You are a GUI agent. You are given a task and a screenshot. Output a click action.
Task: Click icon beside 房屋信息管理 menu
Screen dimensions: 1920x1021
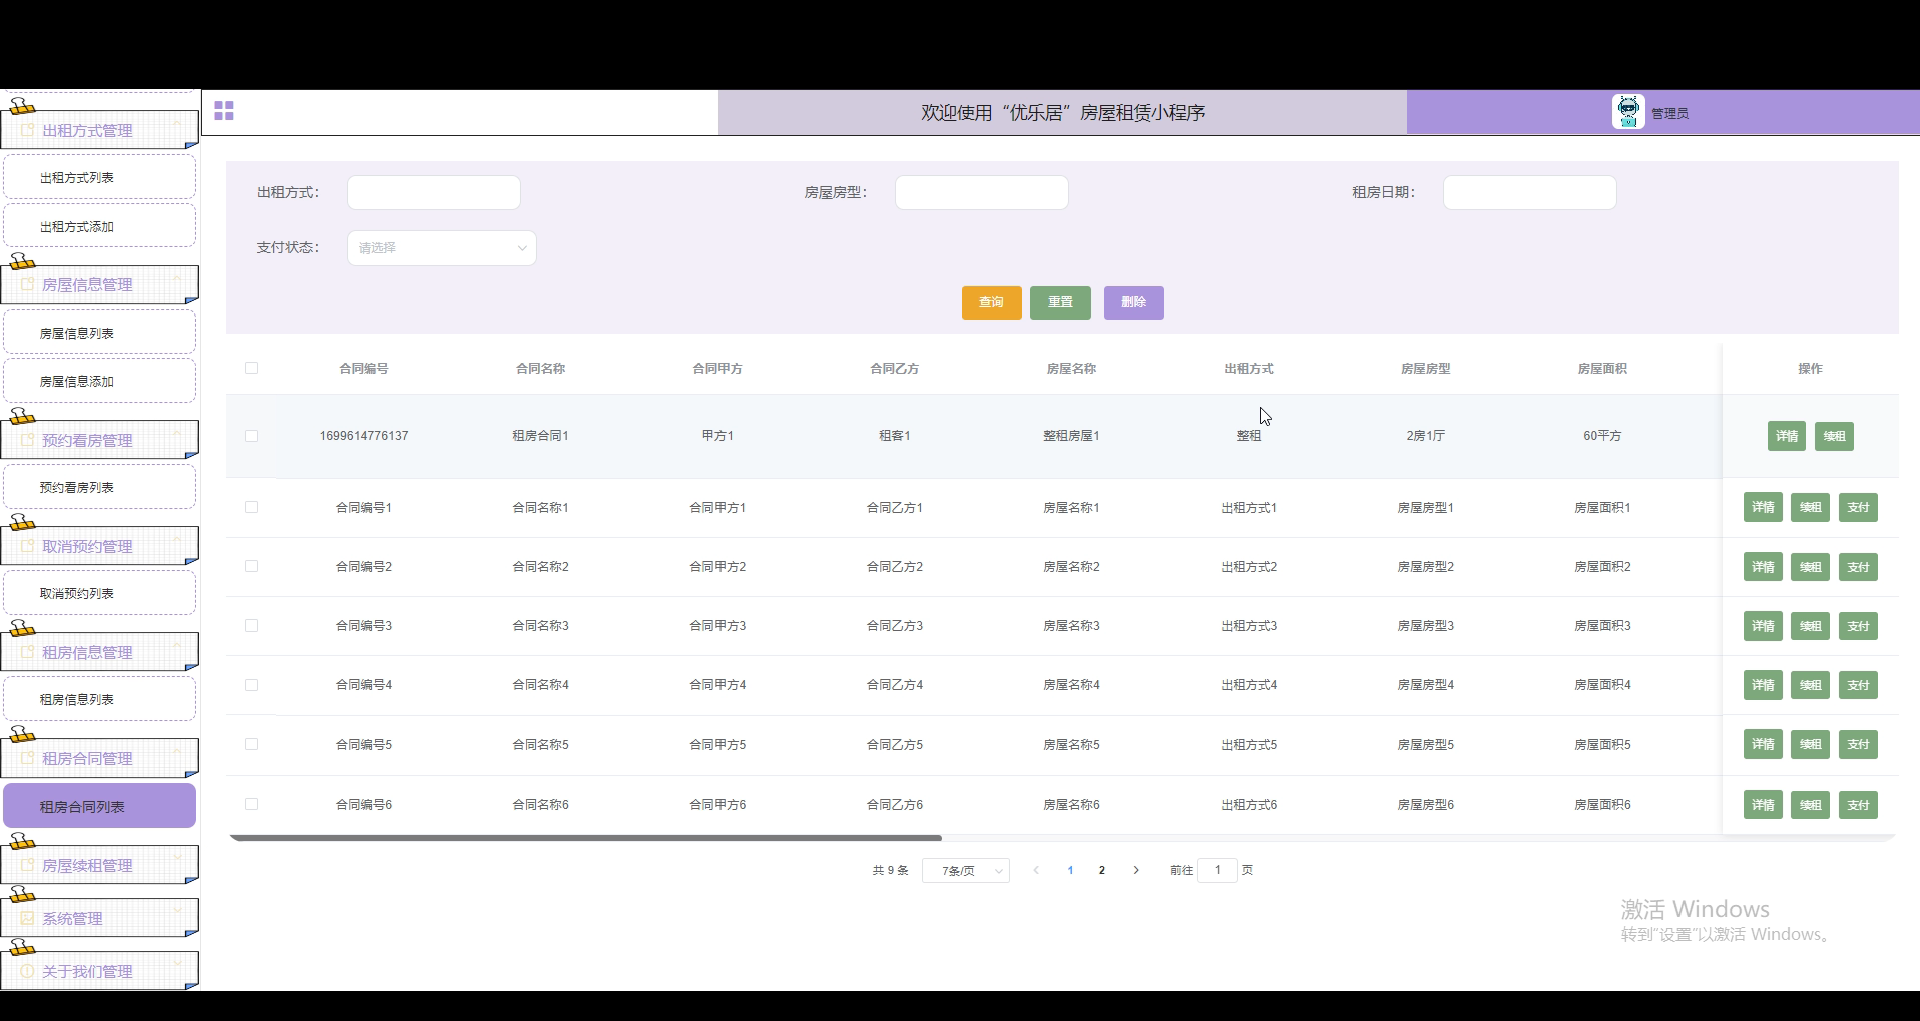(x=28, y=285)
